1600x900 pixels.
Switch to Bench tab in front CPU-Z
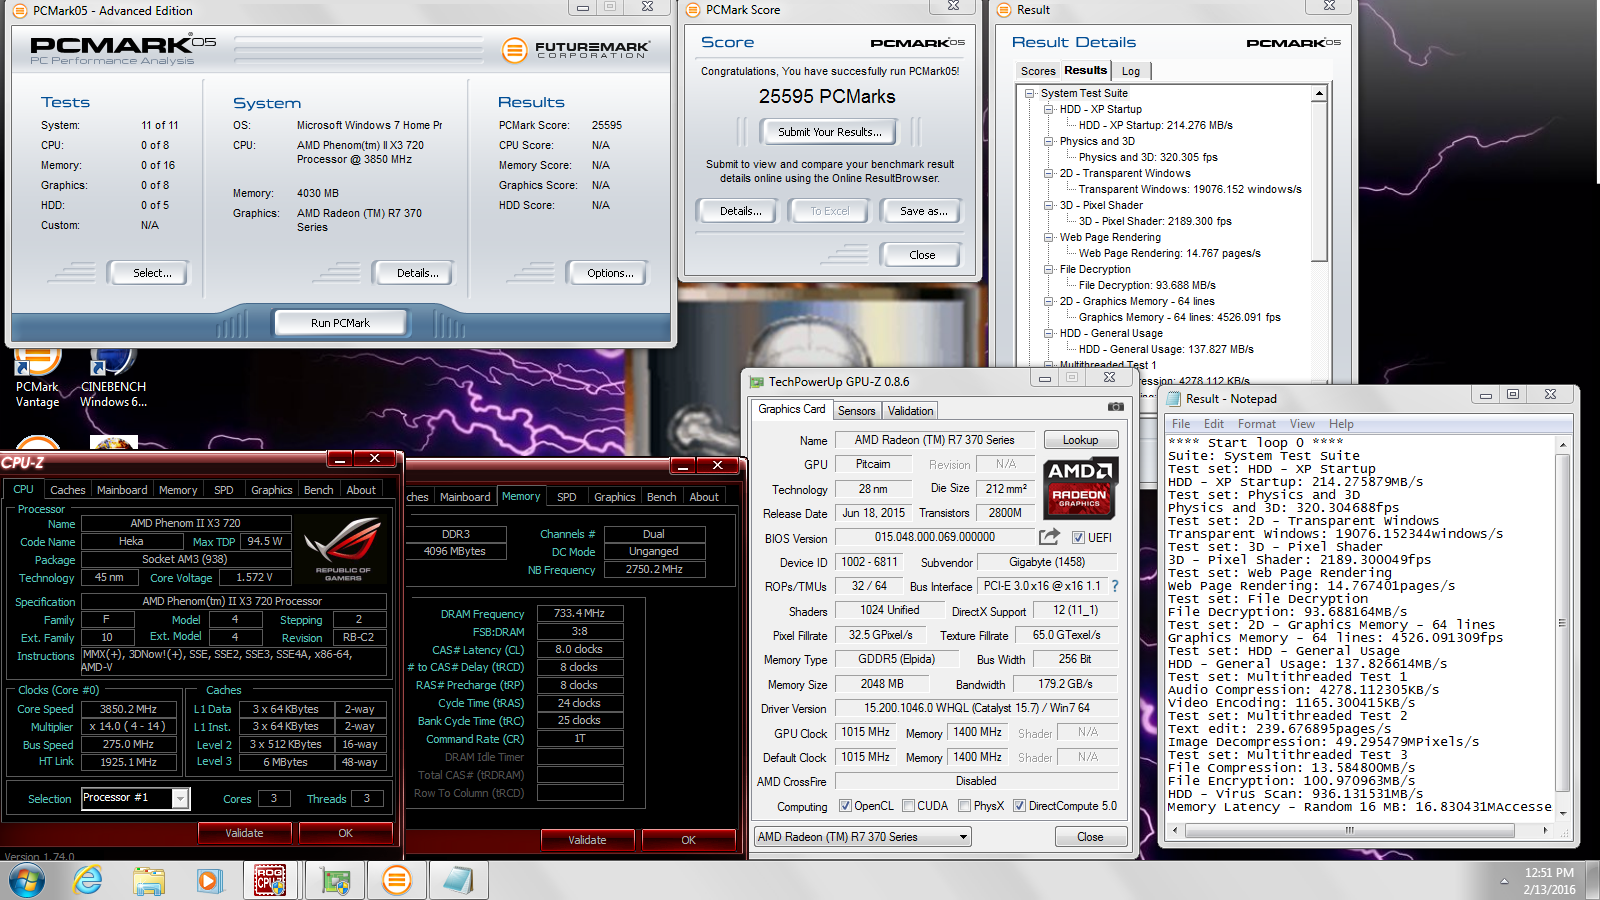318,490
